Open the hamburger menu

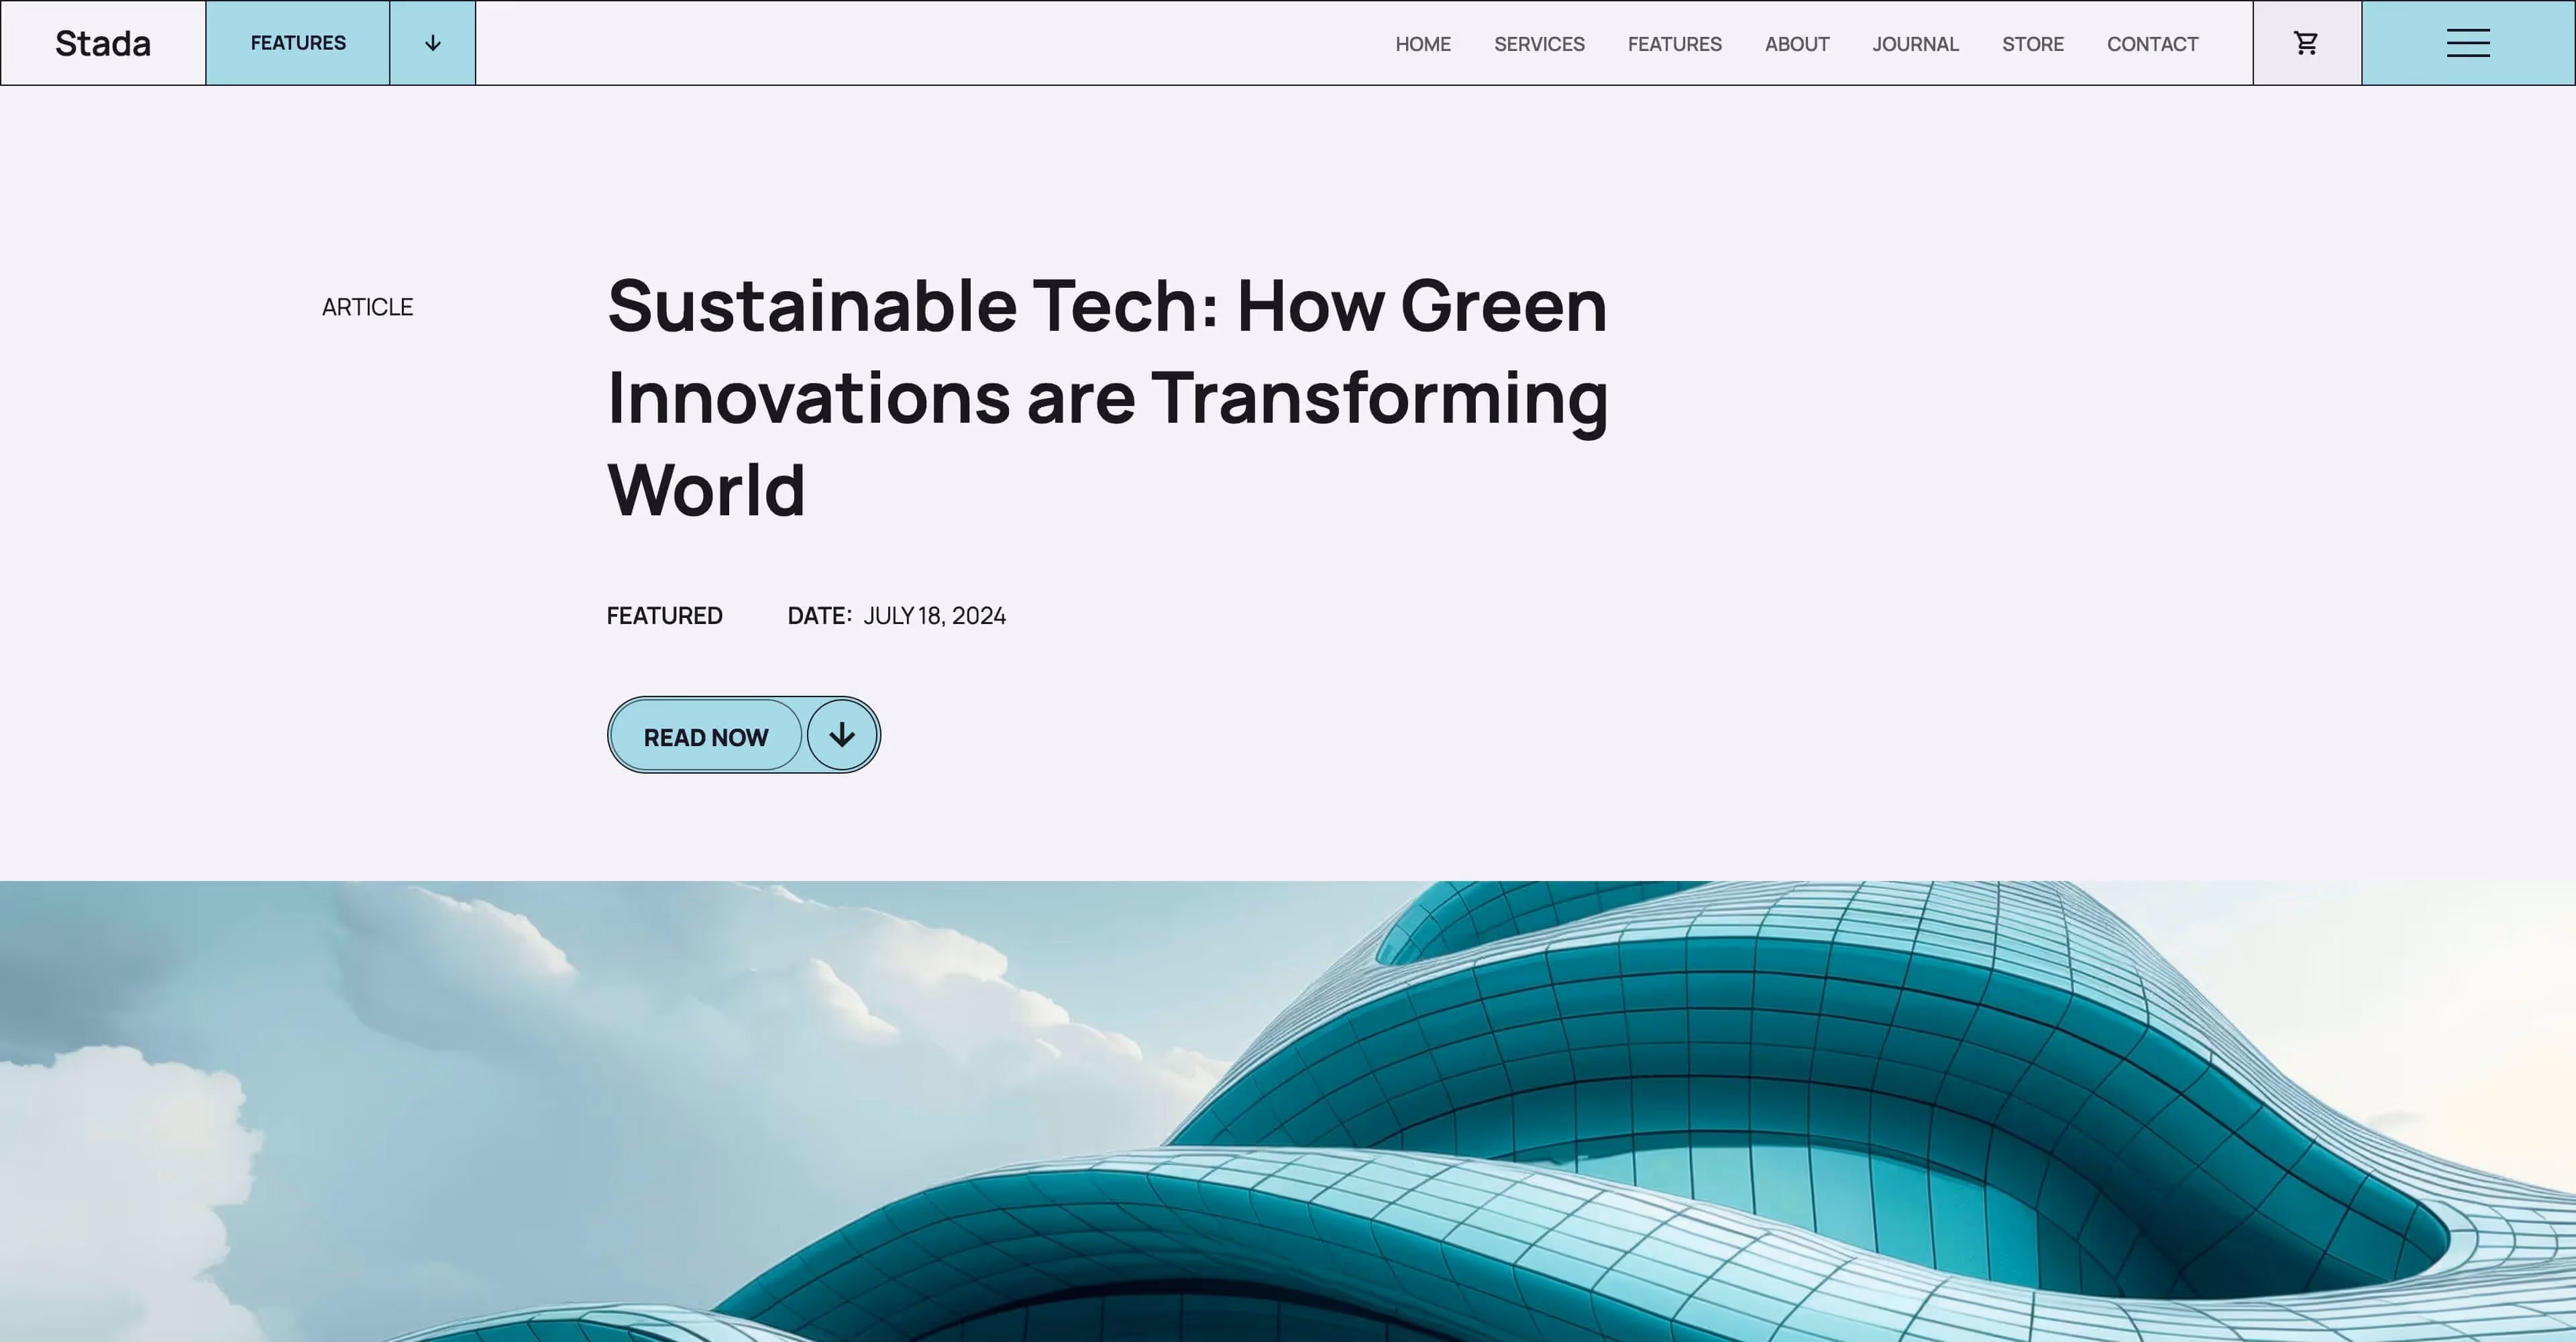pos(2468,43)
